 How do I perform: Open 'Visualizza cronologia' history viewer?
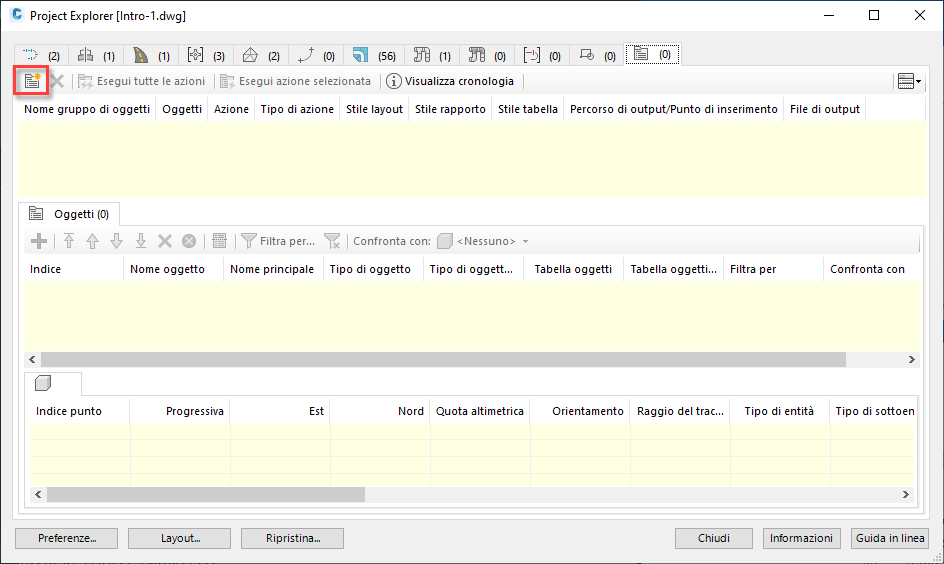(450, 81)
